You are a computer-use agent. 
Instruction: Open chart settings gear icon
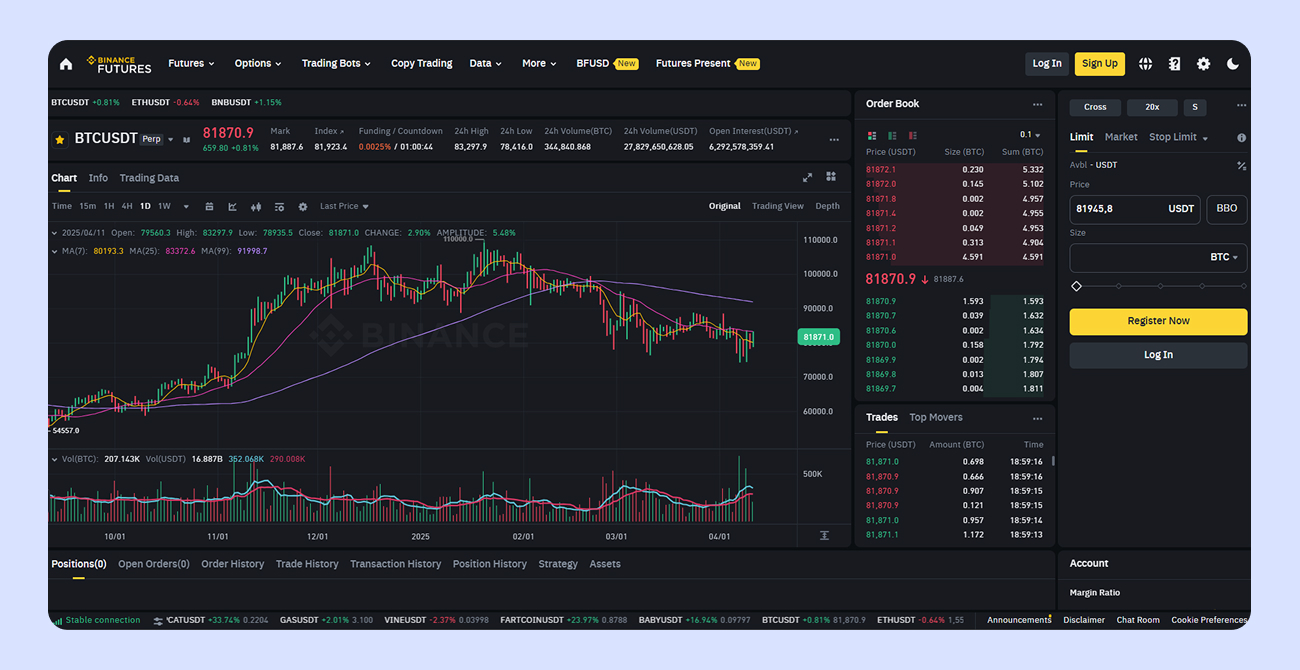[303, 207]
